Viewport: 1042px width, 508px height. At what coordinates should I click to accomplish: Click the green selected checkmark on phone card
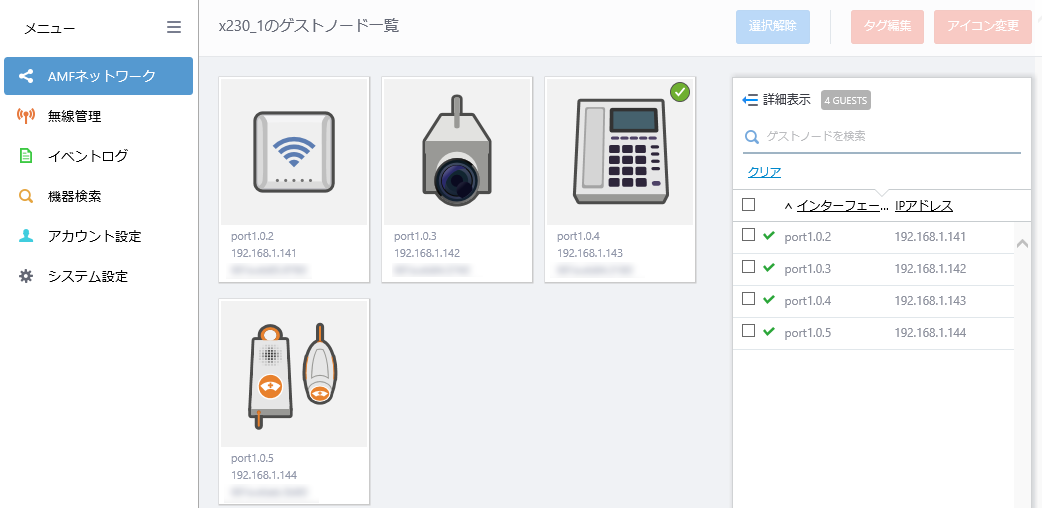[679, 92]
